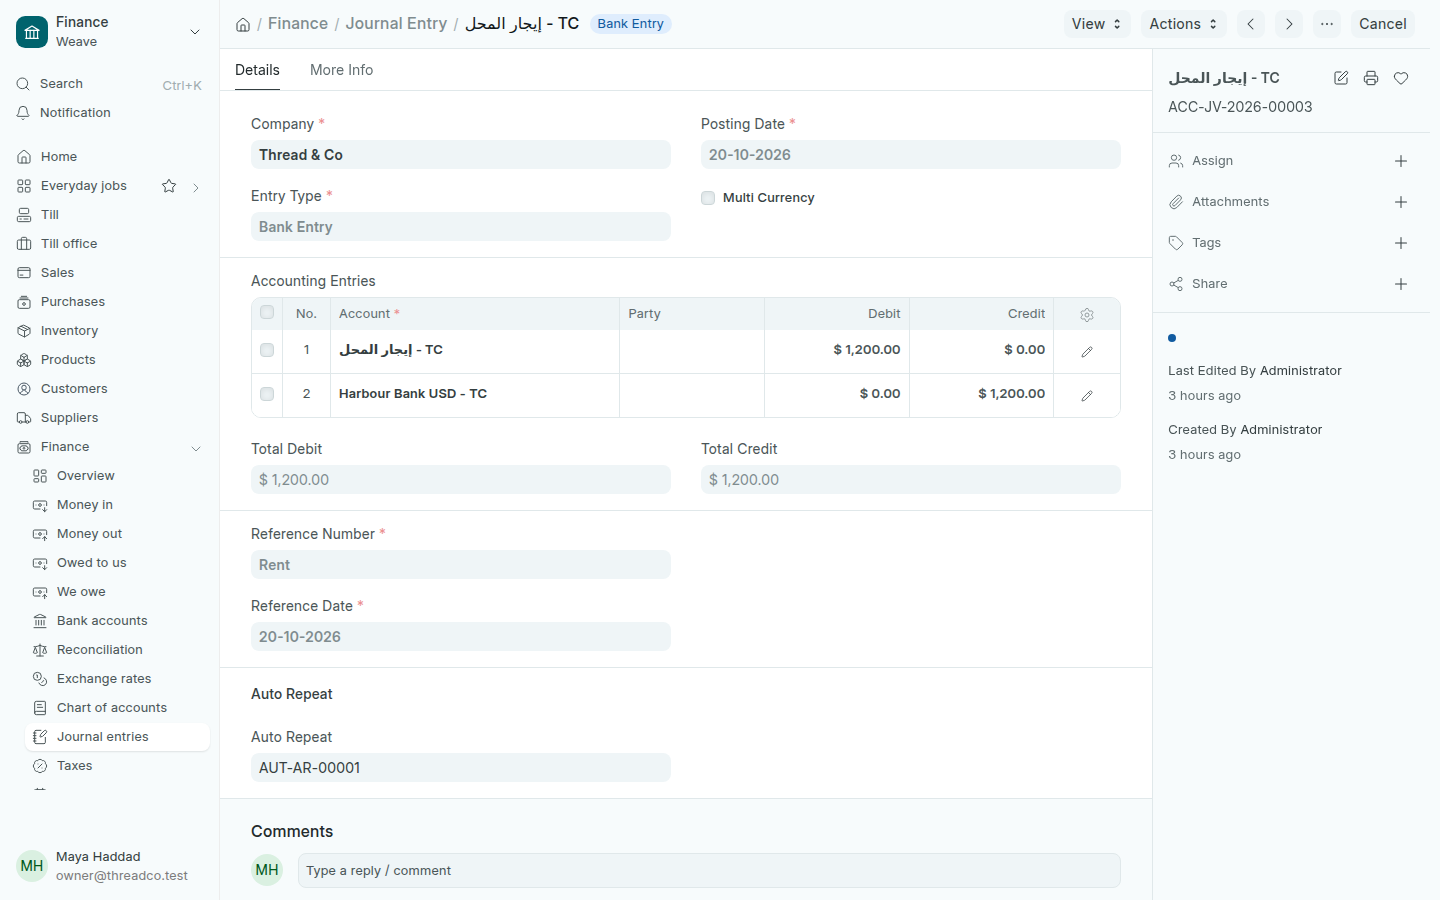
Task: Share document using plus icon
Action: [1401, 284]
